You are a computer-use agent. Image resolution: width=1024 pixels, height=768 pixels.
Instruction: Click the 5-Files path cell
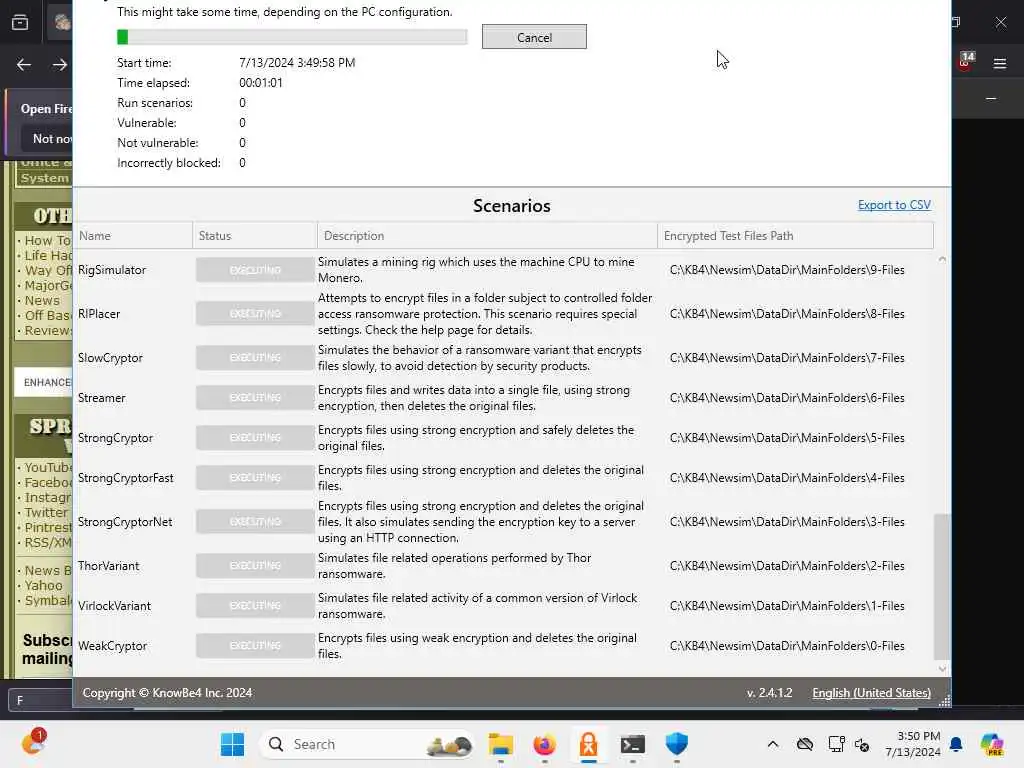787,438
